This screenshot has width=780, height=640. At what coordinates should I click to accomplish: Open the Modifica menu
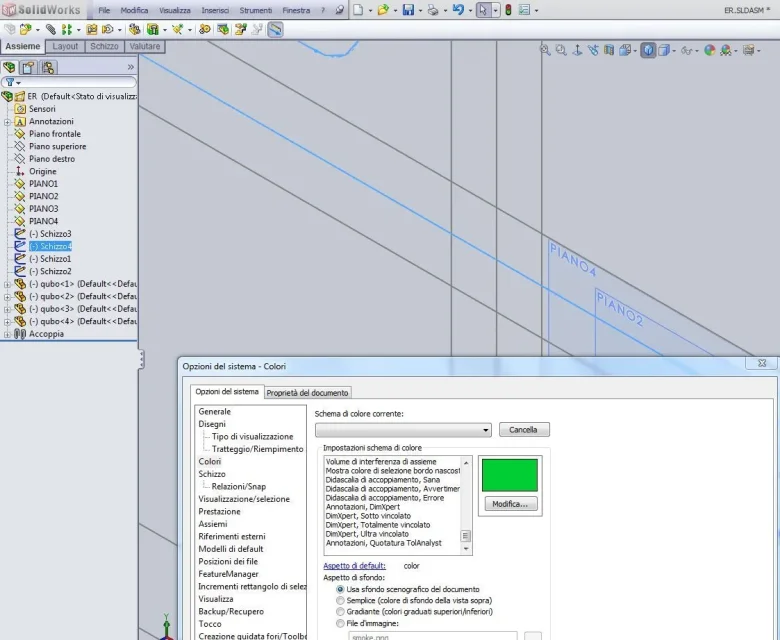click(x=134, y=10)
